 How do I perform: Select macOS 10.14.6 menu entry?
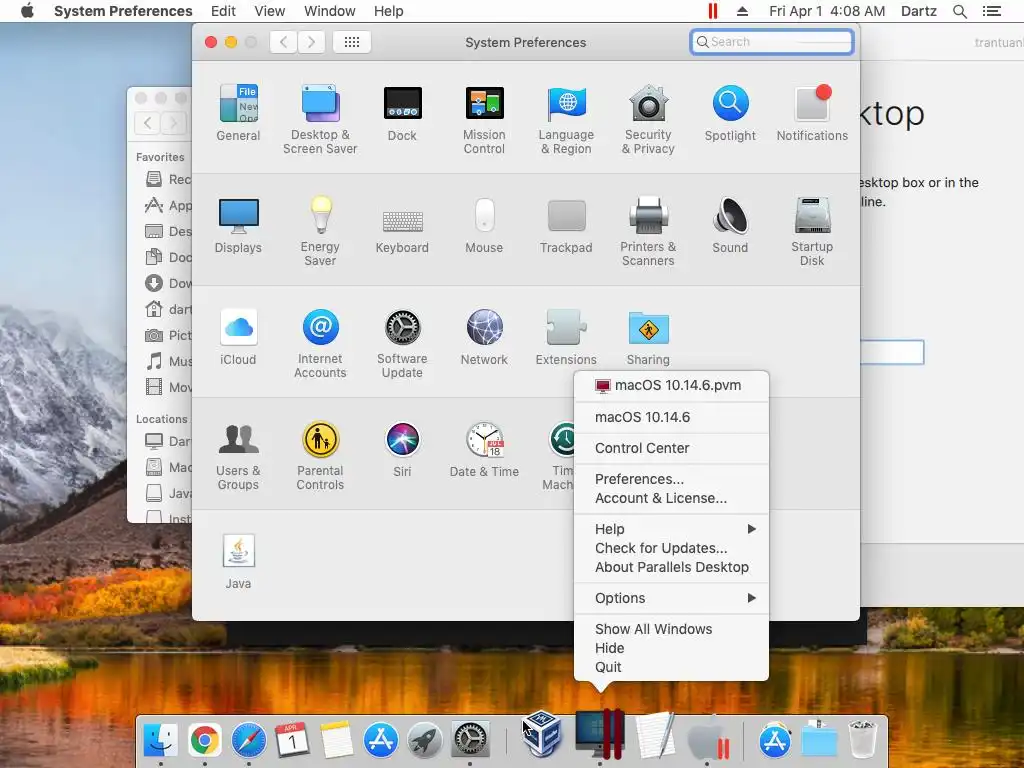click(x=671, y=417)
